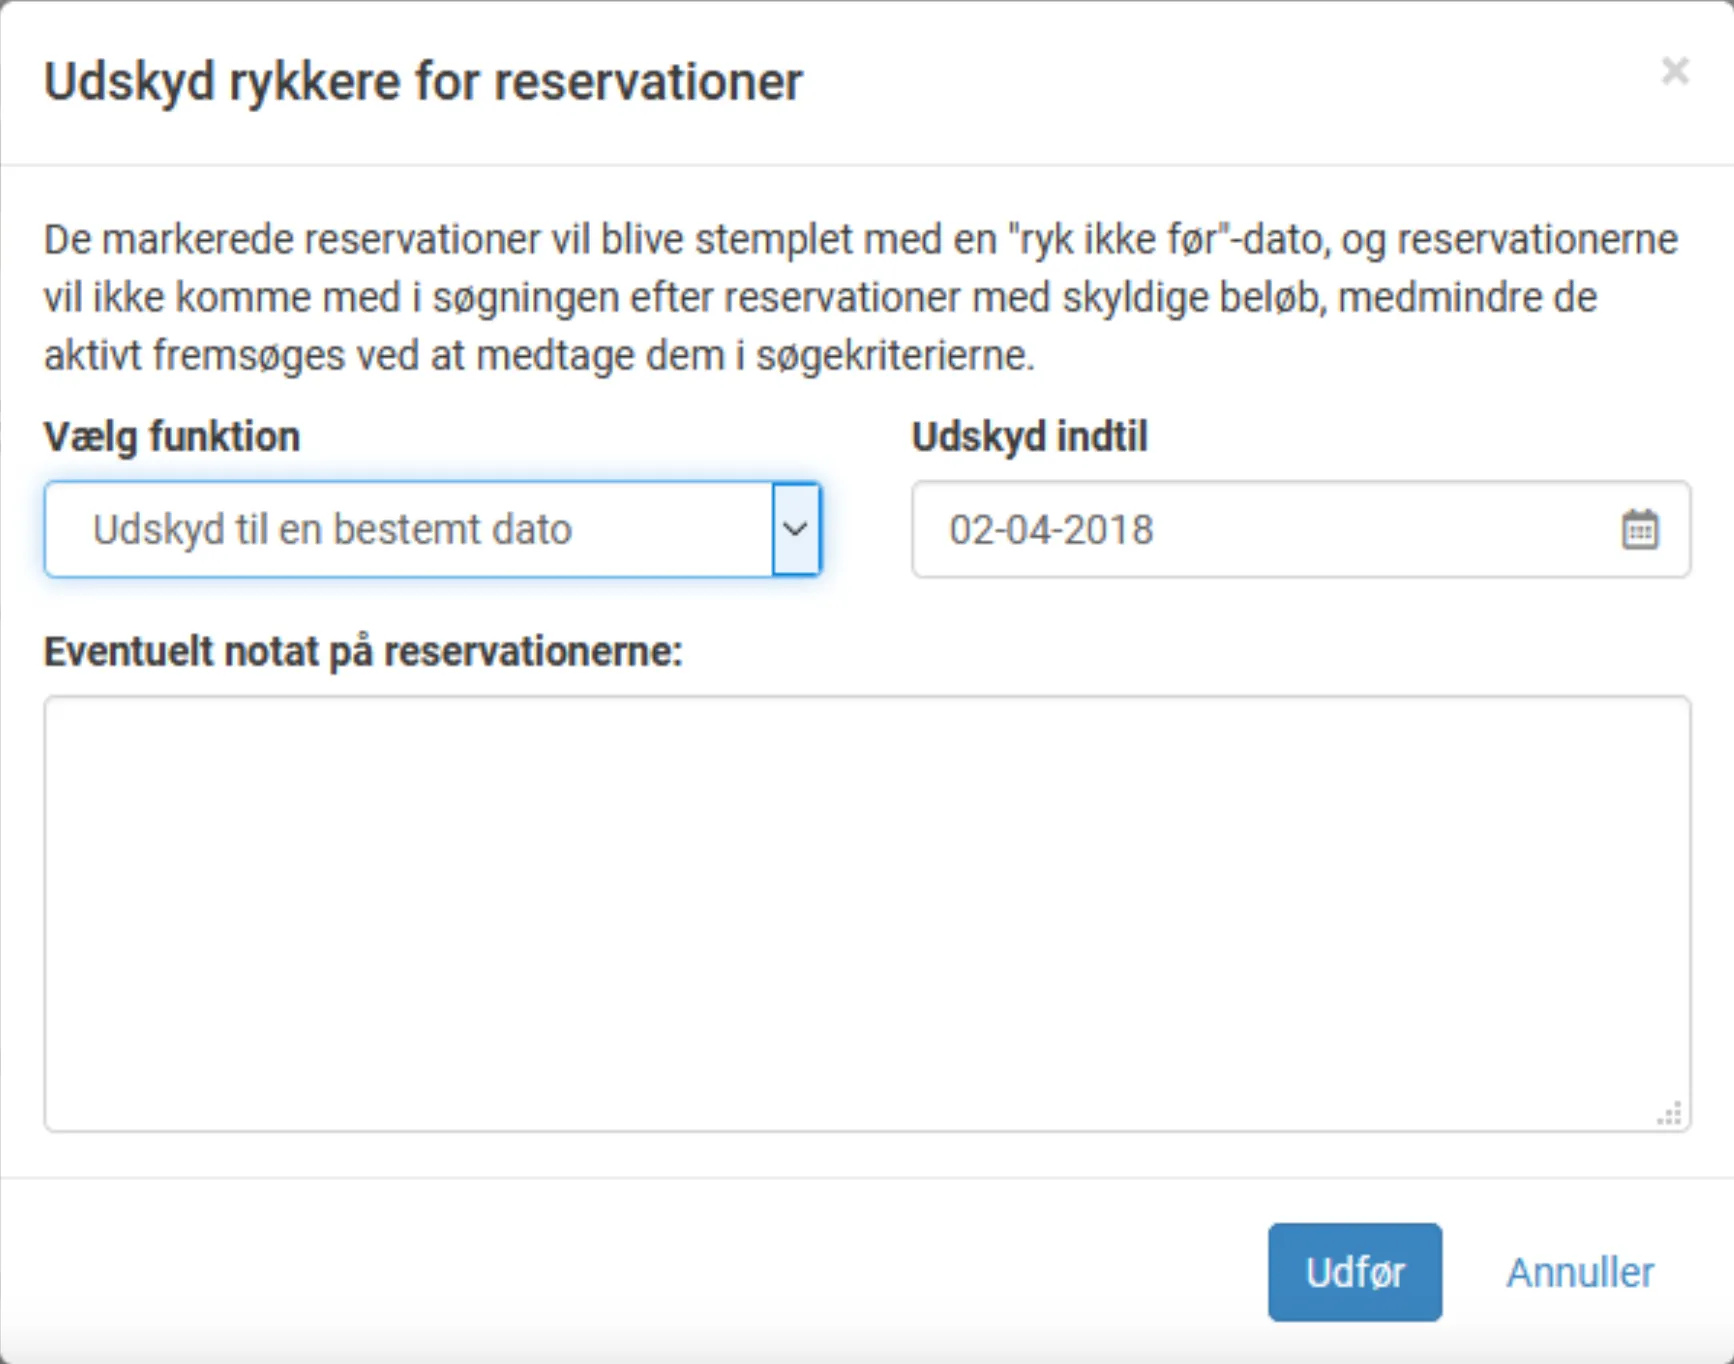
Task: Confirm the postponement with Udfør
Action: [1355, 1272]
